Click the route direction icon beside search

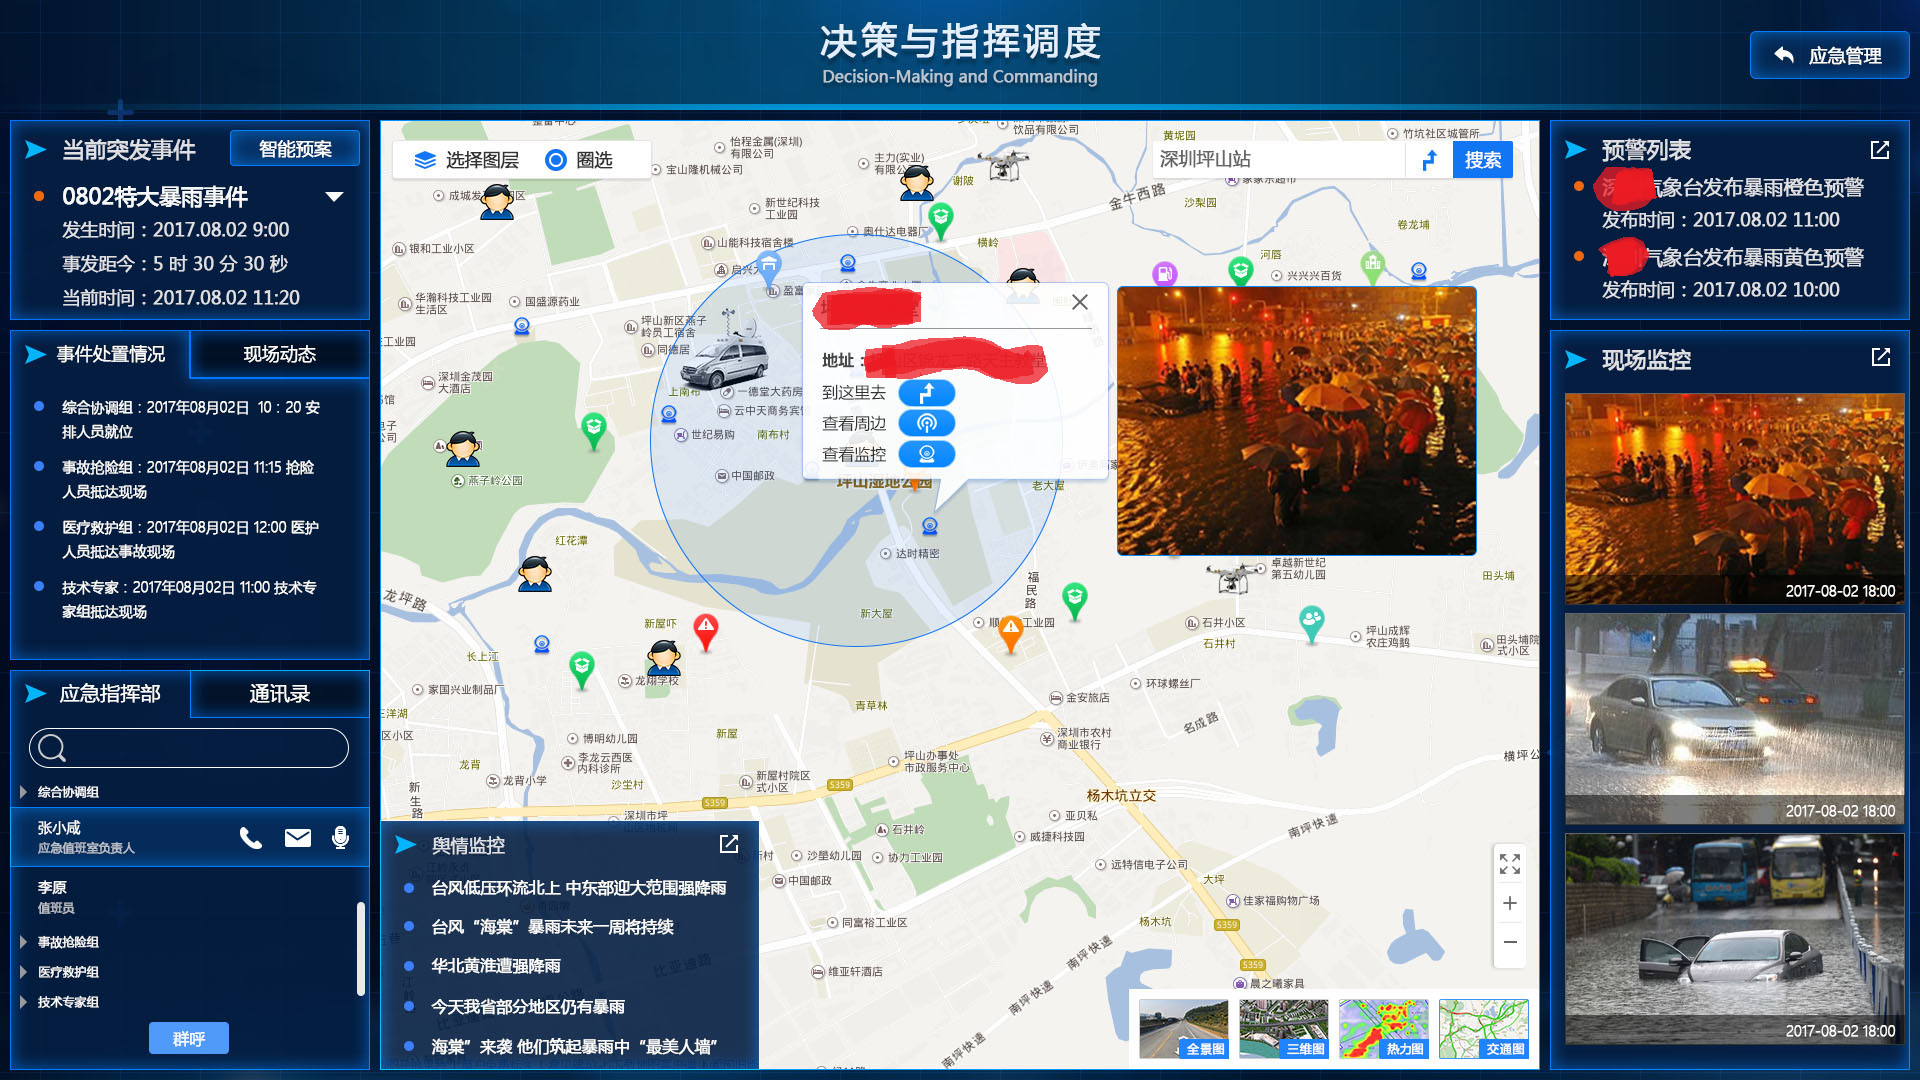click(1430, 160)
